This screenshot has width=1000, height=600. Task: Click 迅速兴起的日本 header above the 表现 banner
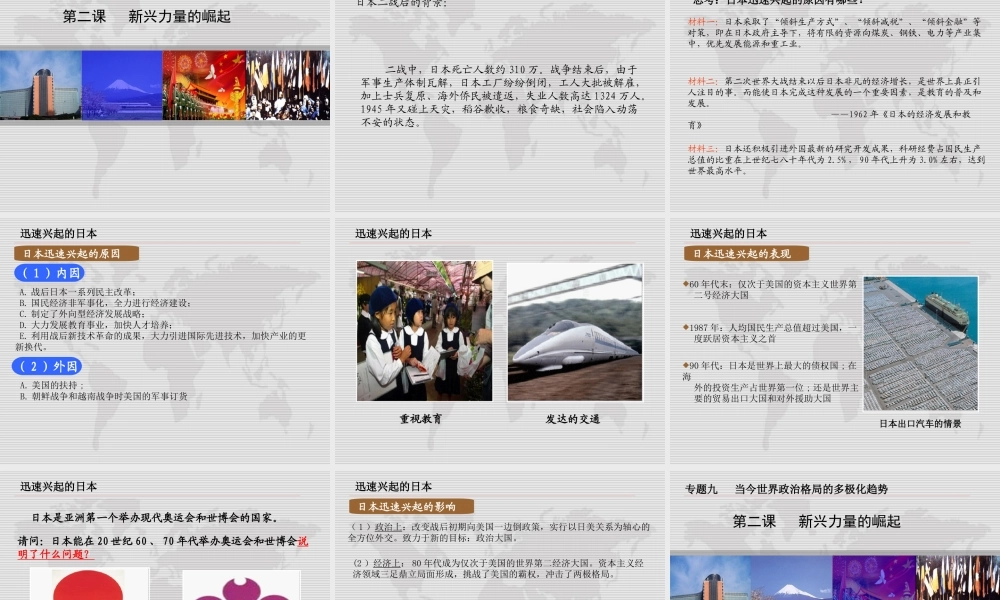tap(728, 233)
